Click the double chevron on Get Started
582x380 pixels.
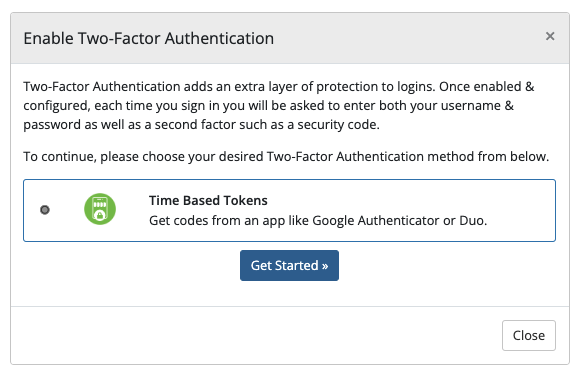coord(325,266)
